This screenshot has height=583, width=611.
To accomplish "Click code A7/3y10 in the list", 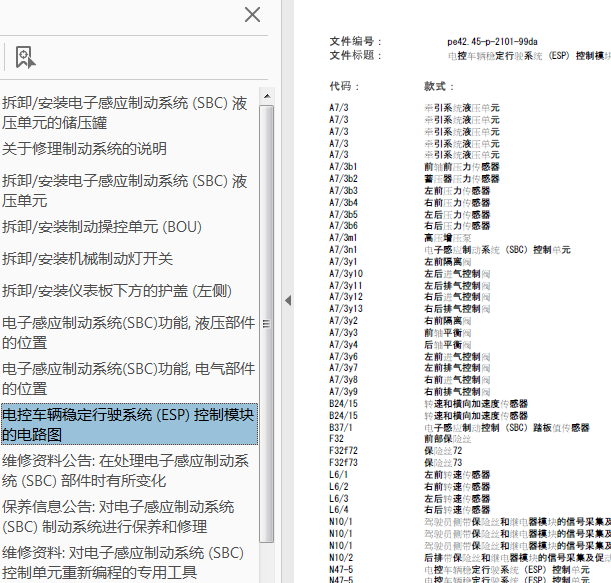I will [x=346, y=274].
